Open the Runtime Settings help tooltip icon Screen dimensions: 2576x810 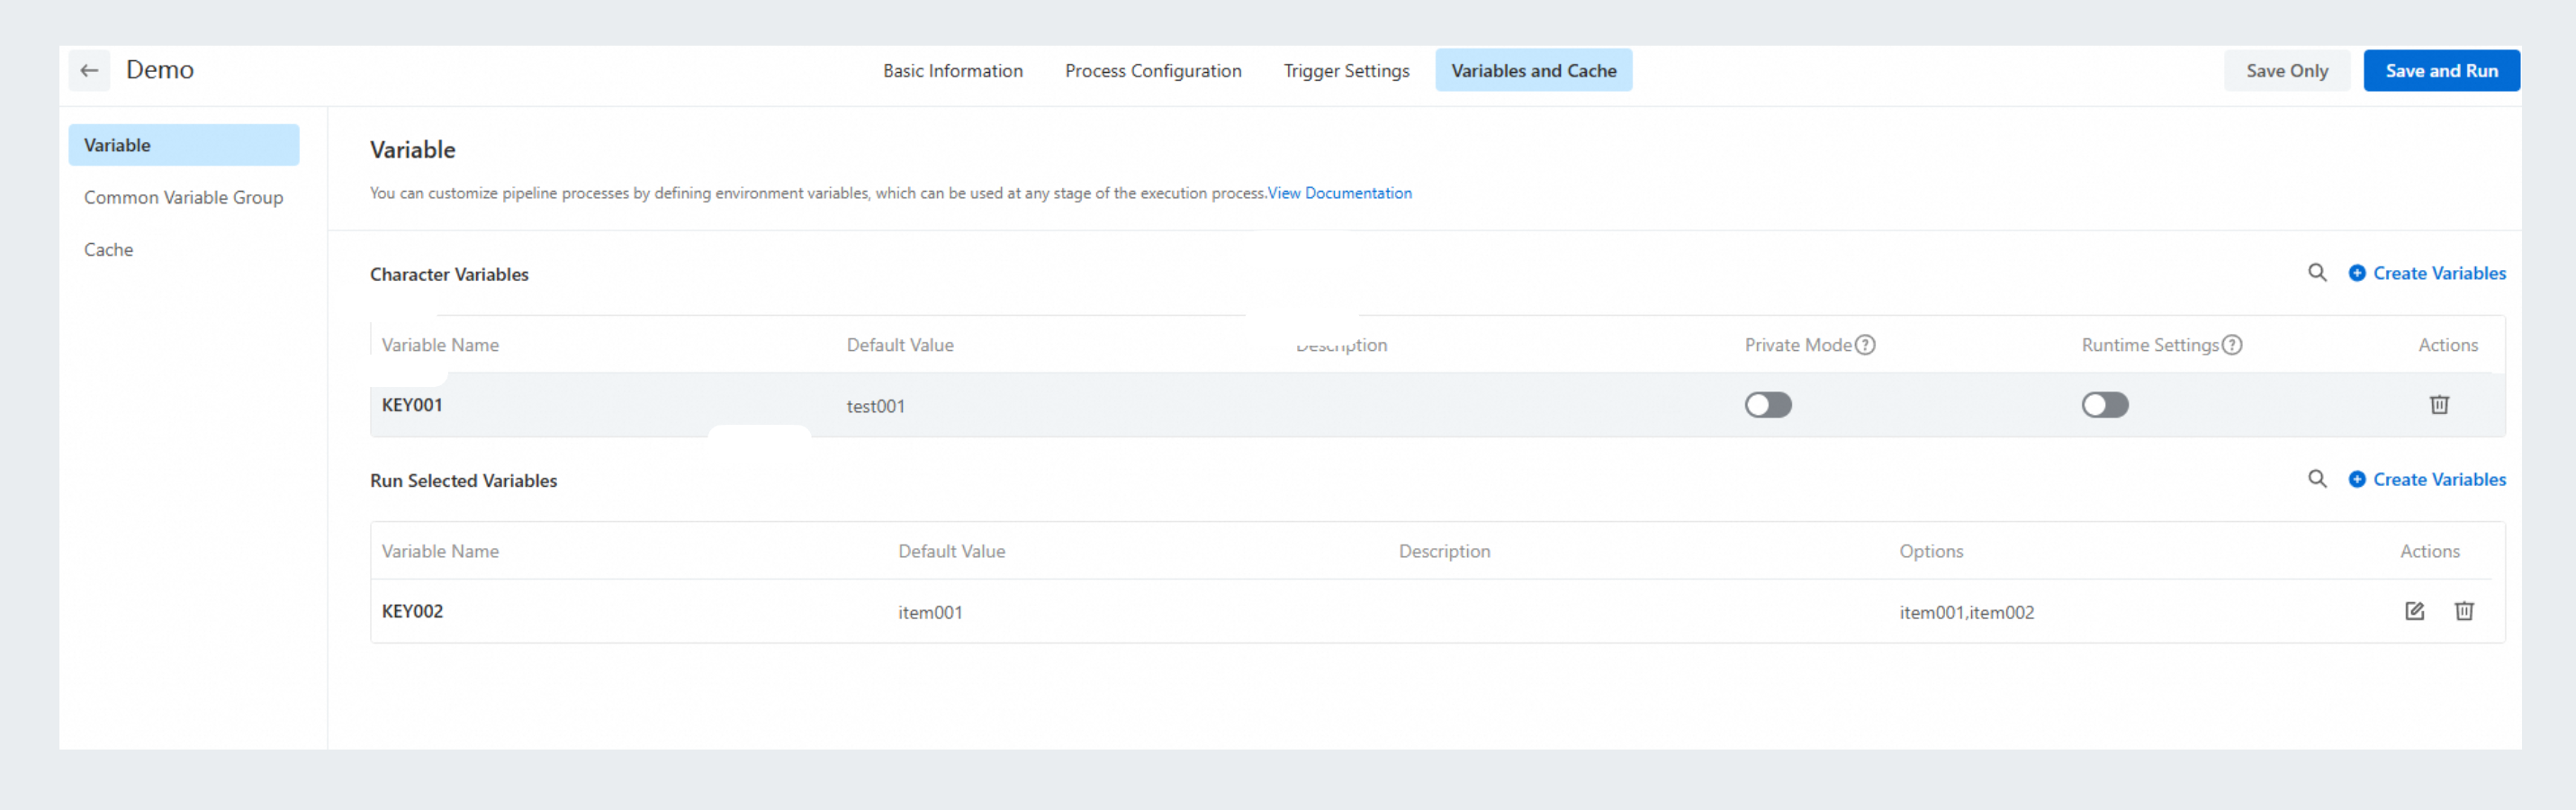pos(2231,345)
